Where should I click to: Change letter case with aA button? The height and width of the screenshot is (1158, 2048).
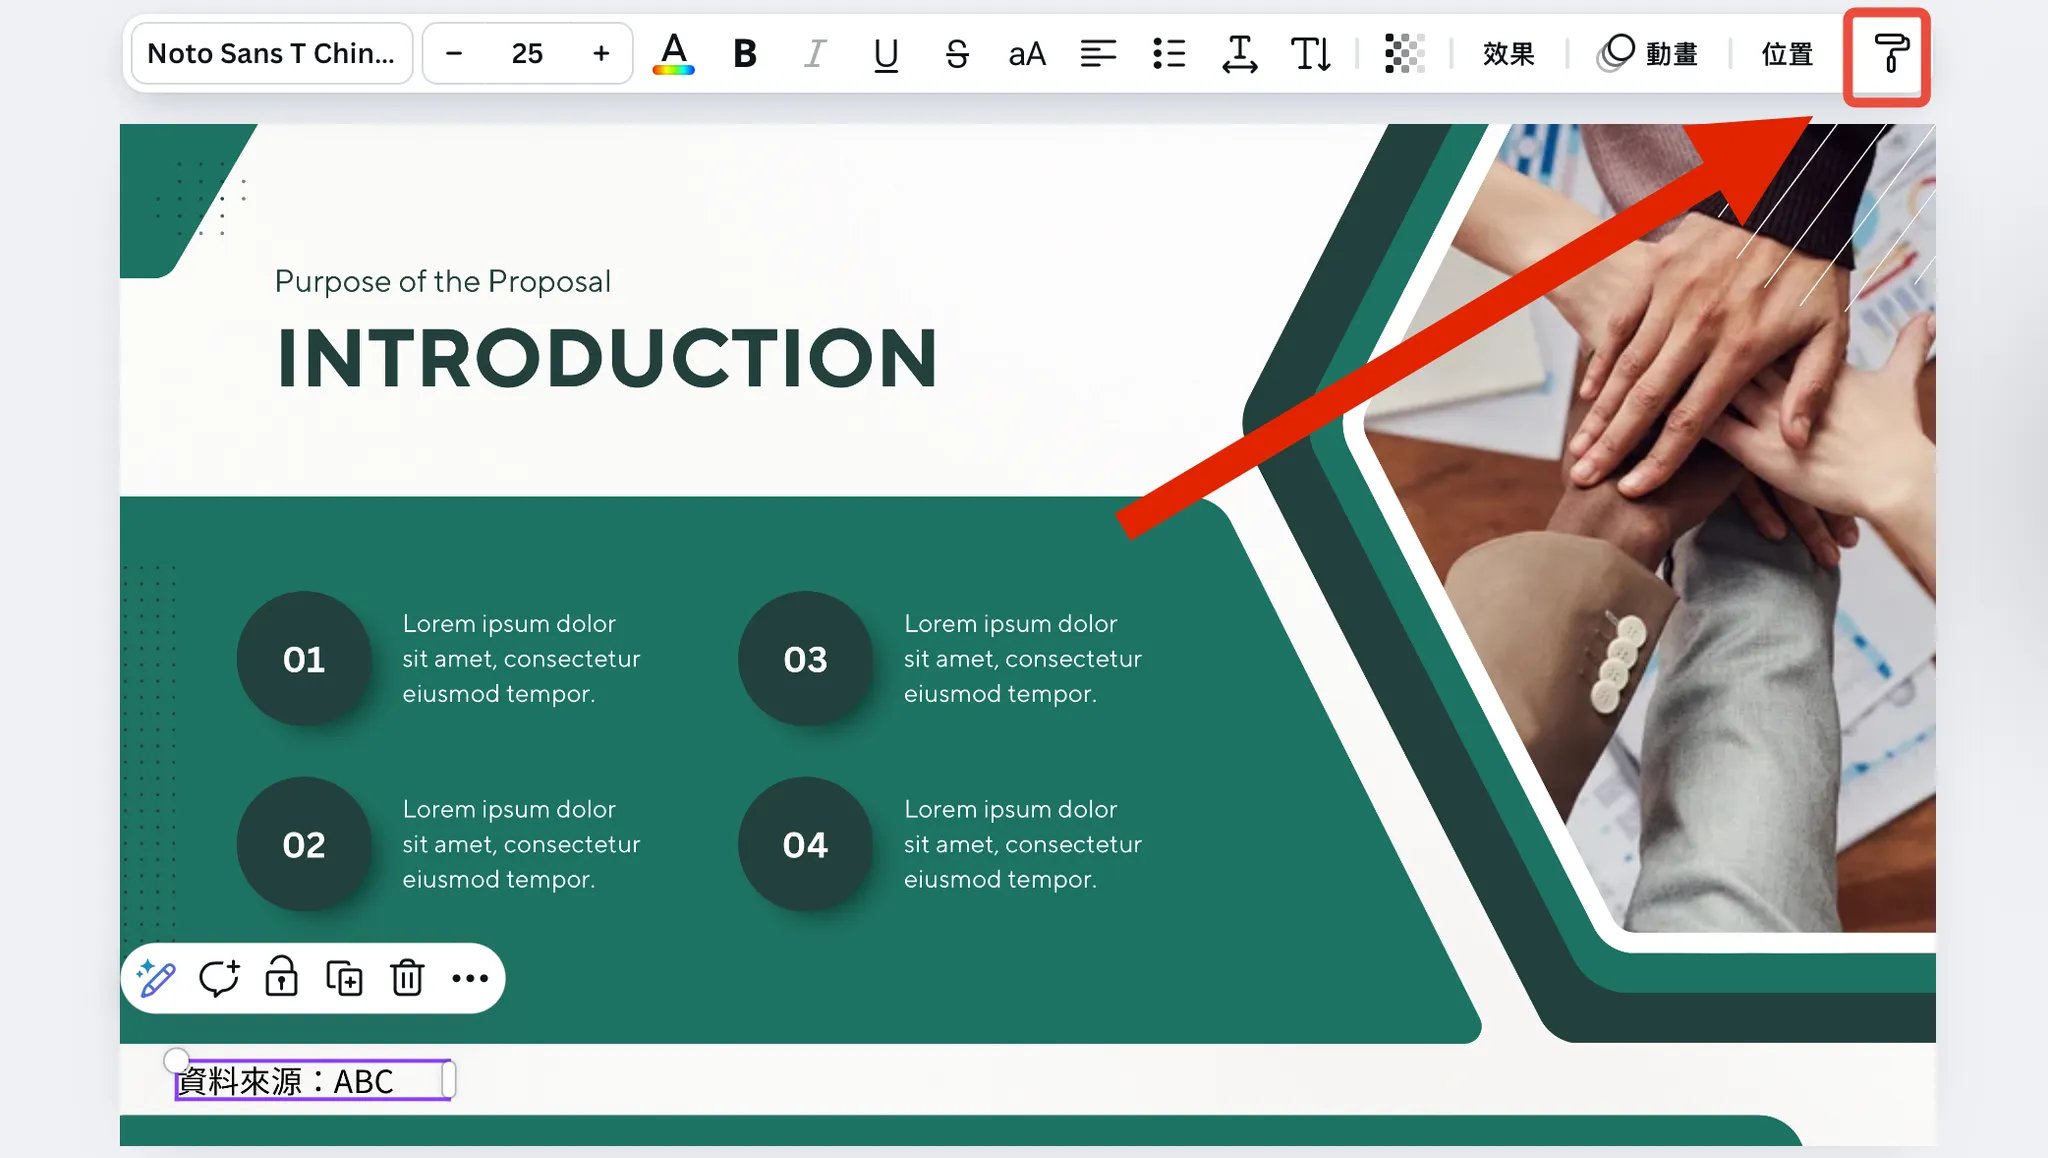coord(1026,54)
